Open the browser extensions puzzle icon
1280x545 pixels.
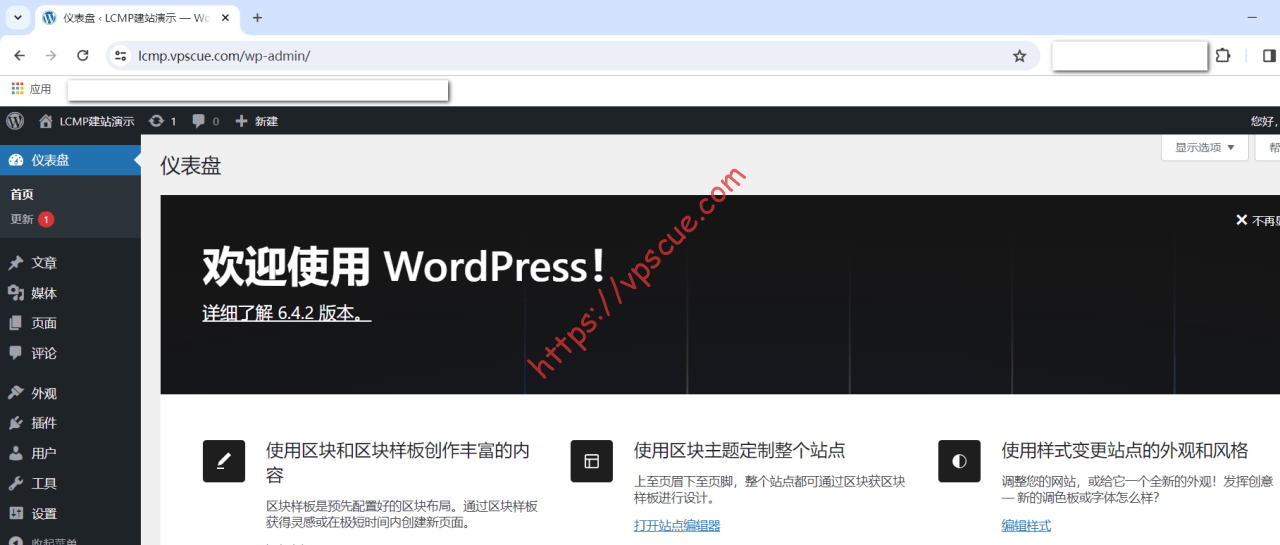(x=1223, y=56)
